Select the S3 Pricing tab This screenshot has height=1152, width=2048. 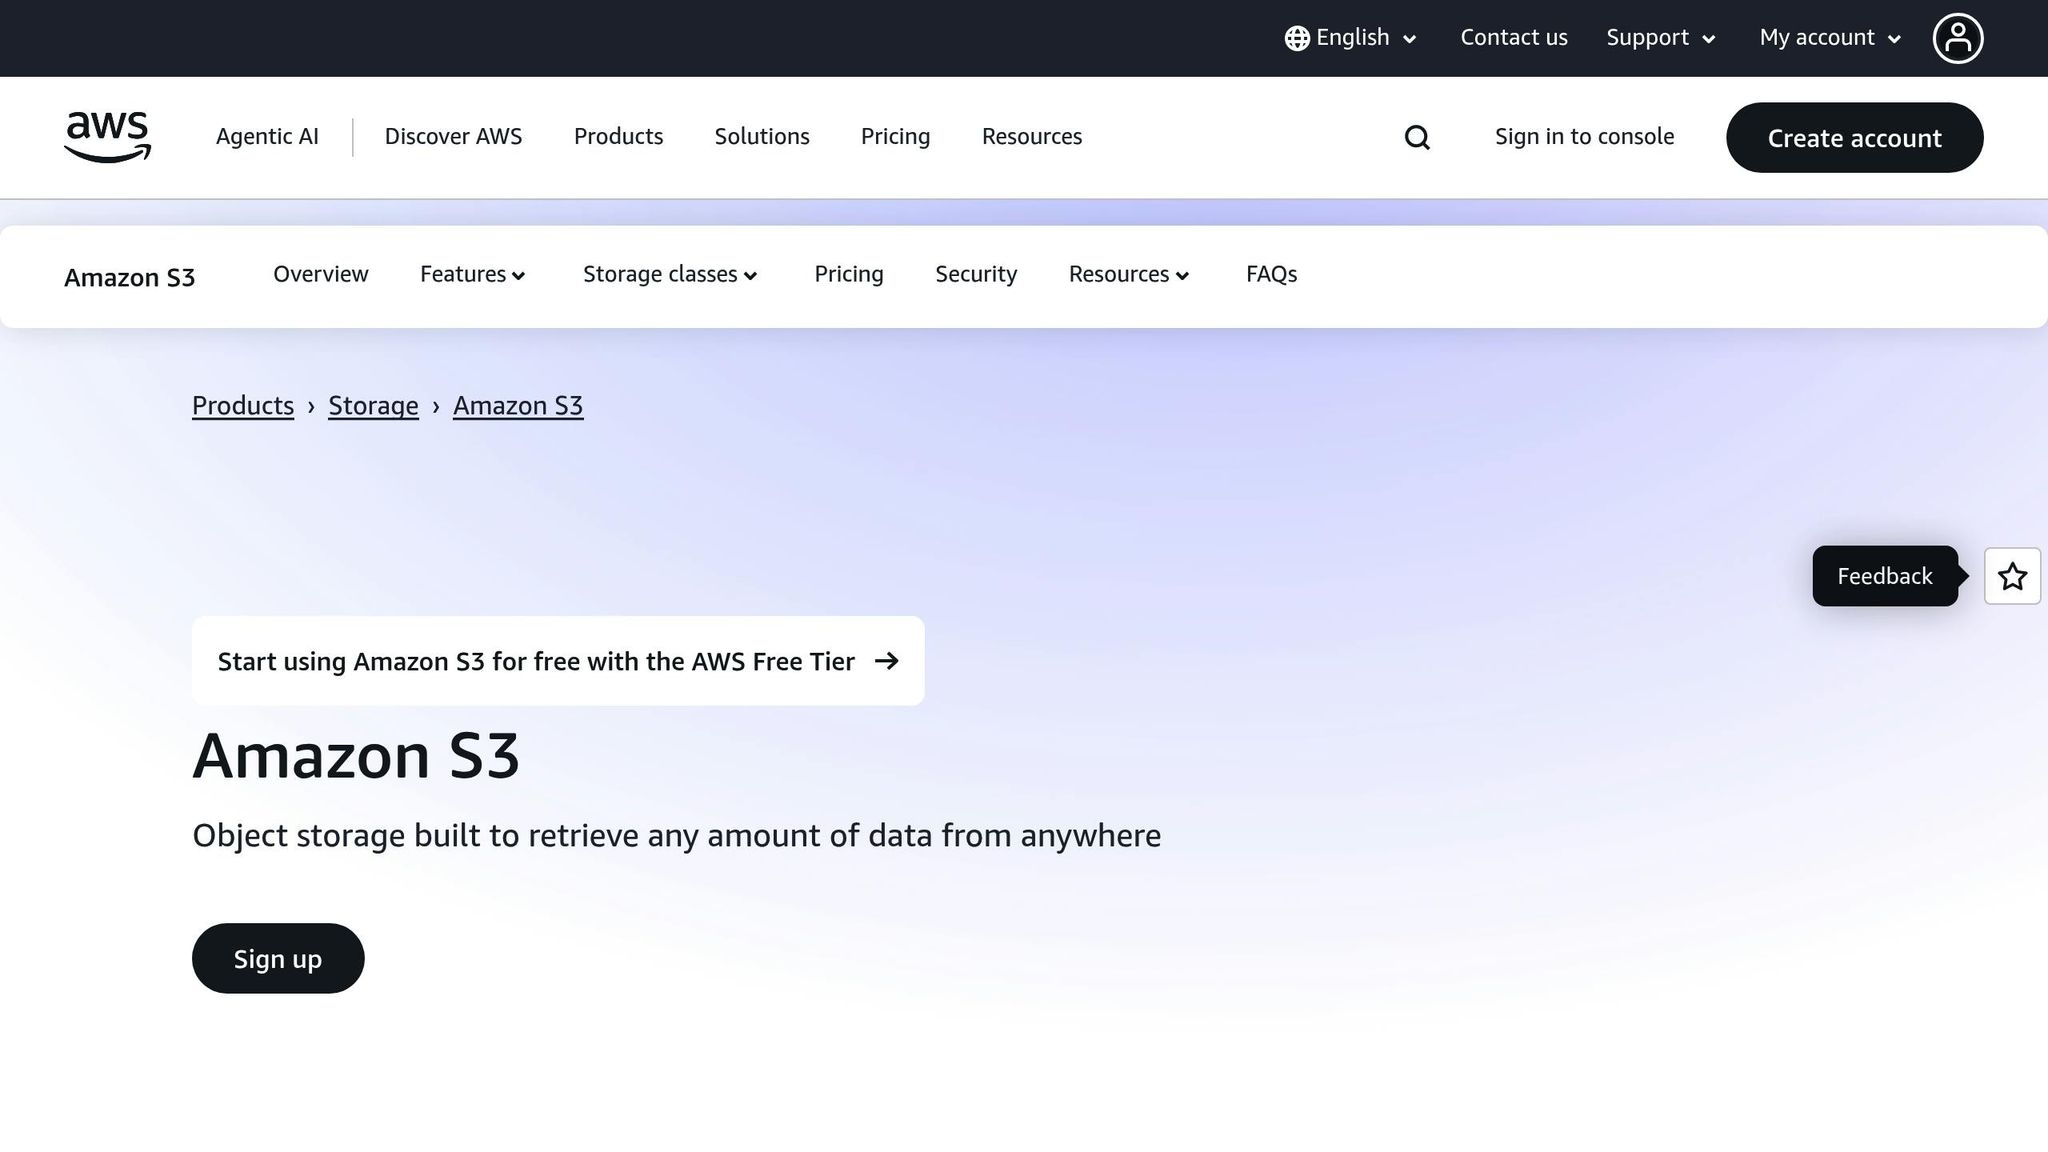click(848, 275)
